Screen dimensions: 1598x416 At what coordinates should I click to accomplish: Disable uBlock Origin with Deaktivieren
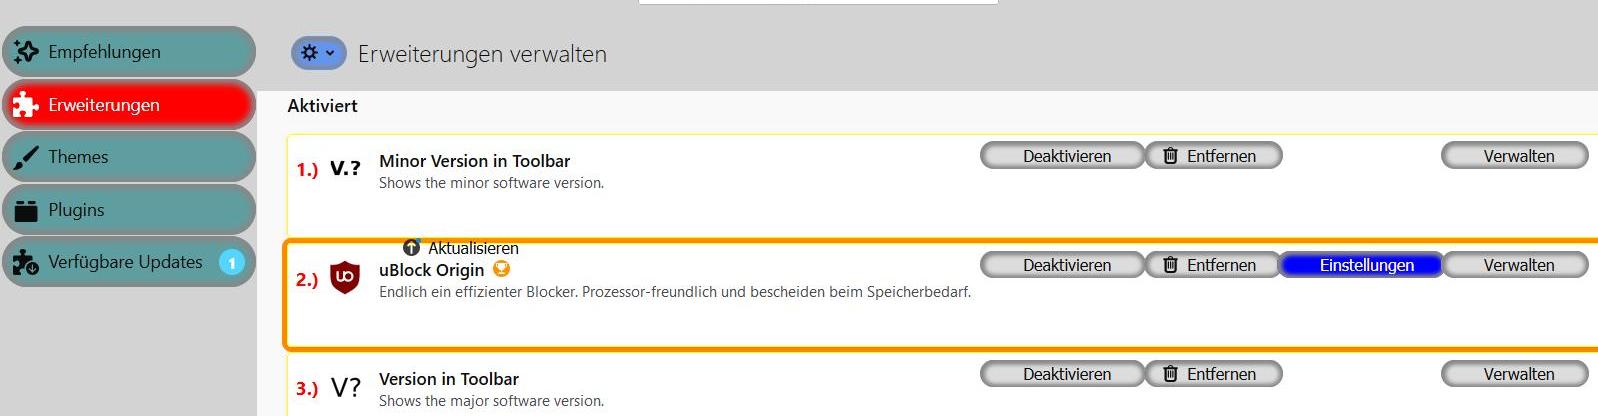tap(1061, 265)
